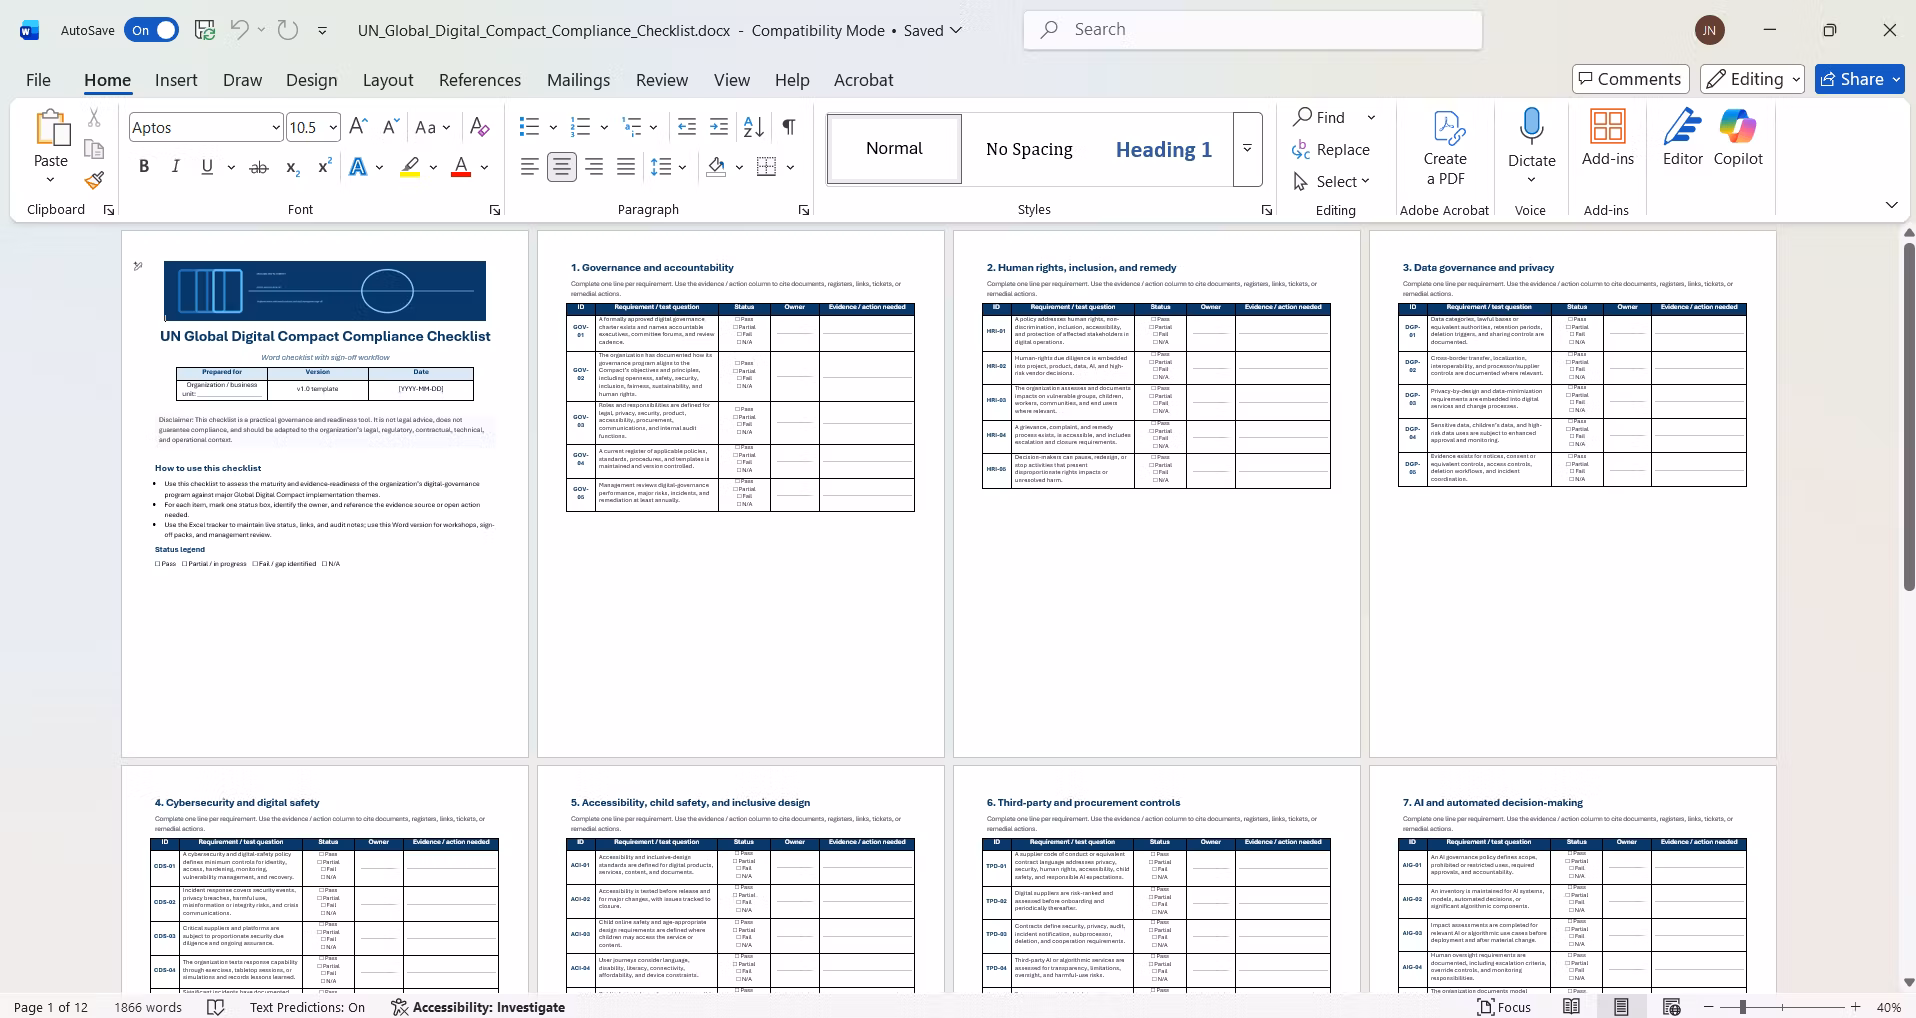Open the Editing mode dropdown
This screenshot has width=1916, height=1018.
[x=1753, y=79]
